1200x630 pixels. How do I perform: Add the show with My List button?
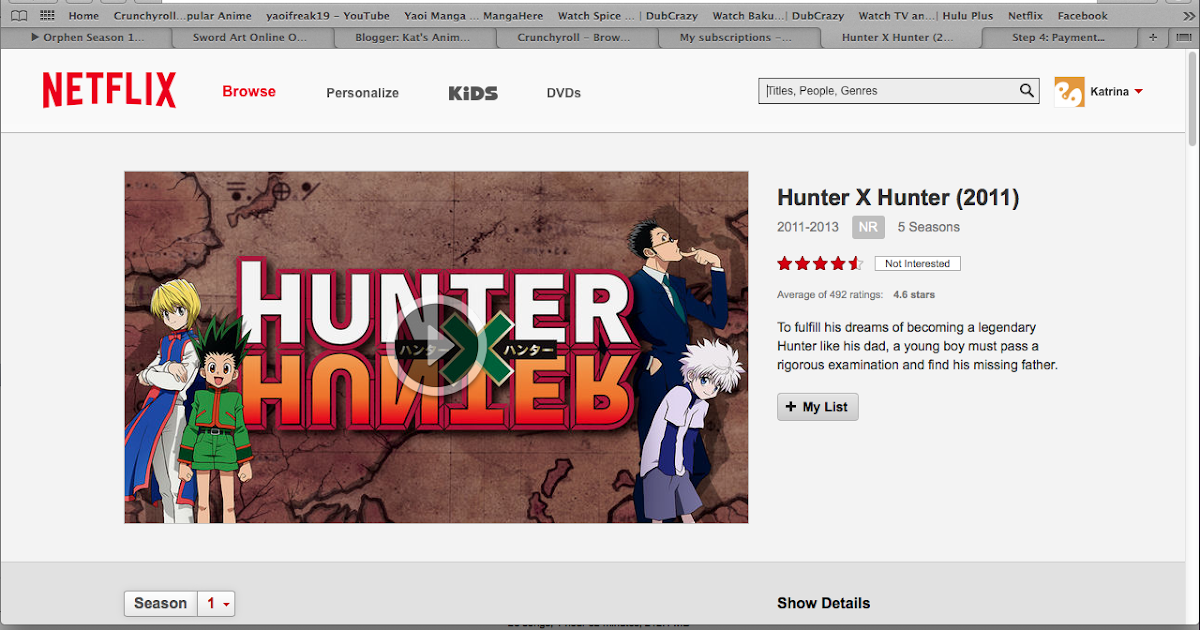pyautogui.click(x=818, y=407)
